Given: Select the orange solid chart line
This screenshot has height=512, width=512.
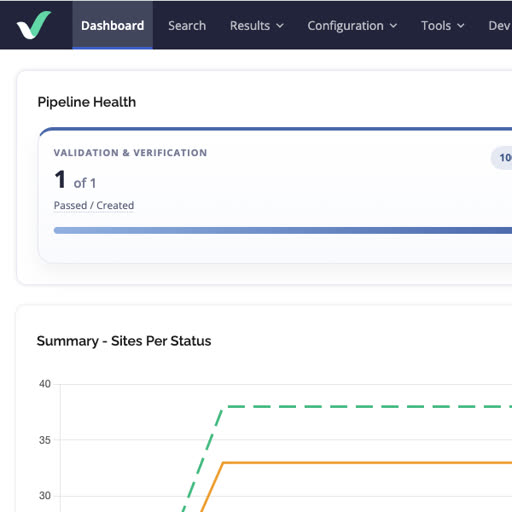Looking at the screenshot, I should click(x=367, y=463).
